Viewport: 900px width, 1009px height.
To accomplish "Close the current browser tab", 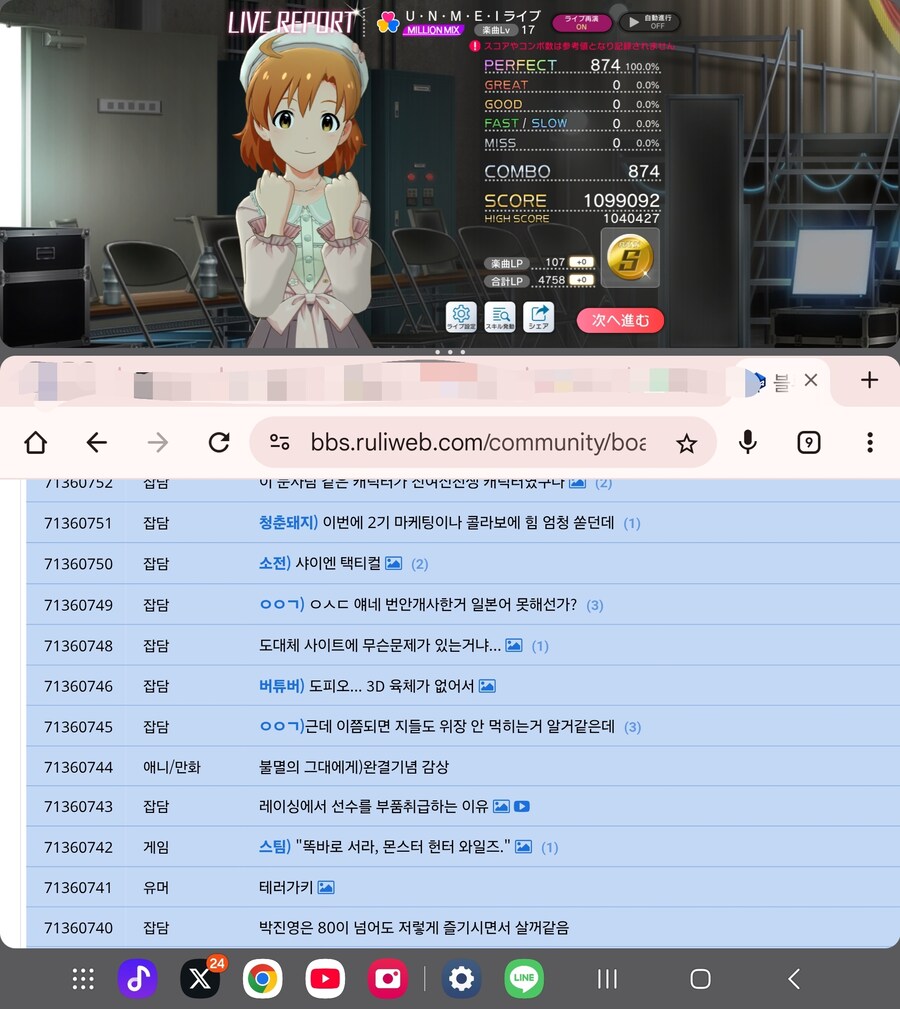I will [x=811, y=380].
